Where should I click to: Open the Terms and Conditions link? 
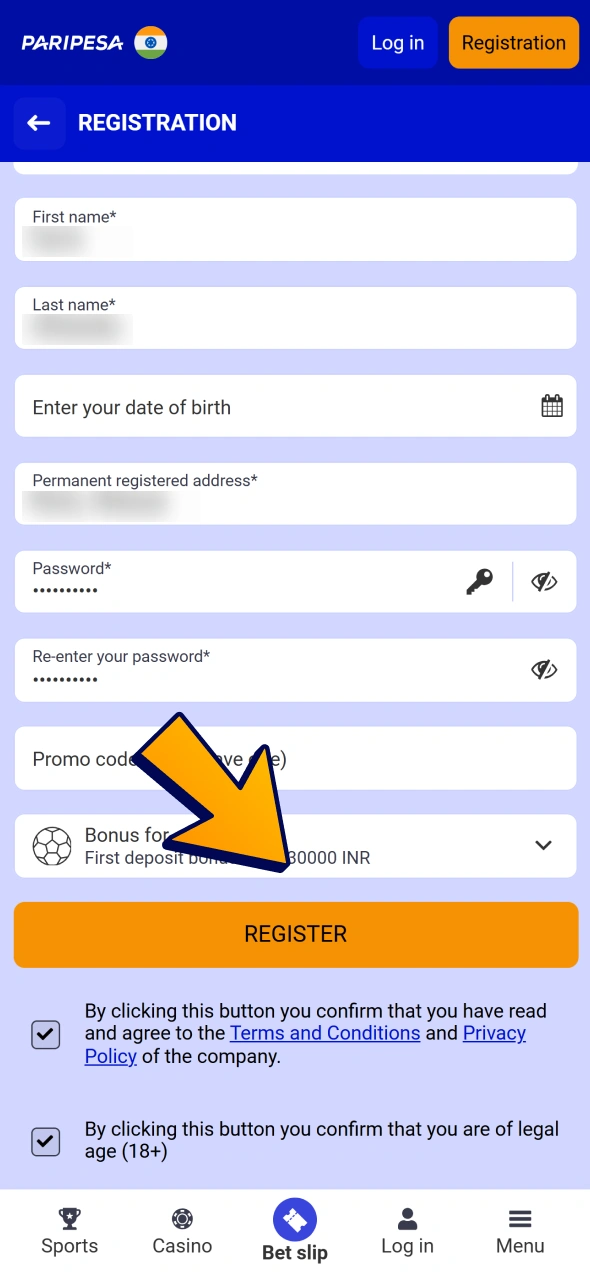click(324, 1033)
